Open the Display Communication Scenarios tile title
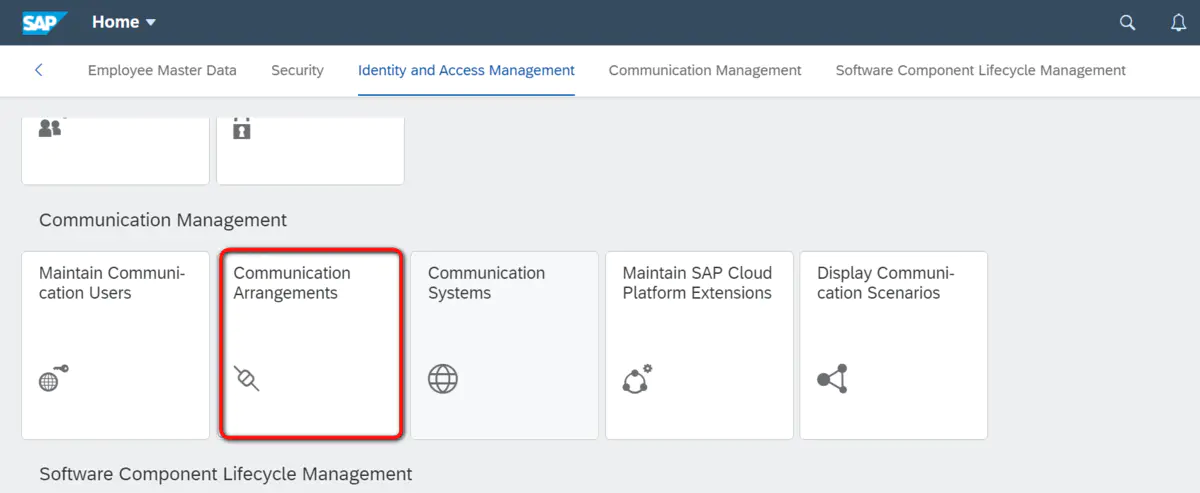This screenshot has width=1200, height=493. 885,283
